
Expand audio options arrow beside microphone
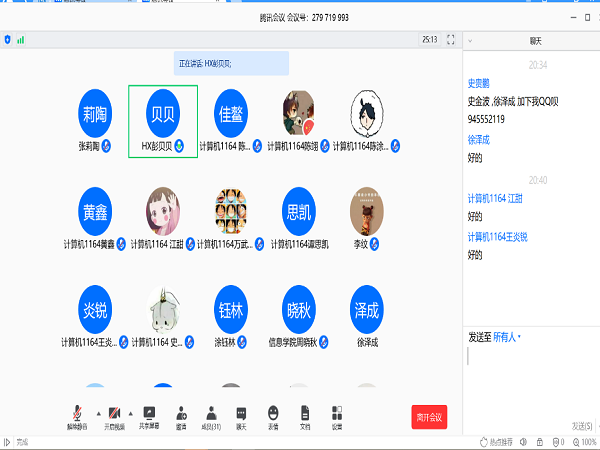[x=99, y=414]
